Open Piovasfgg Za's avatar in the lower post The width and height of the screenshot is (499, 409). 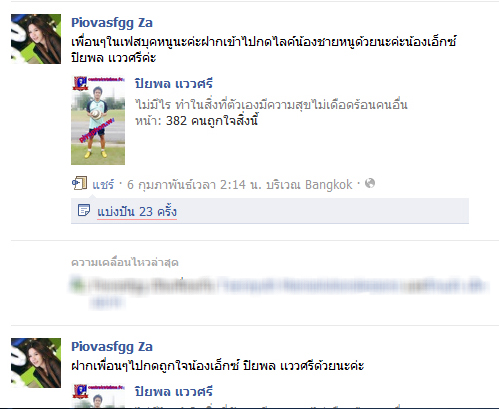36,363
